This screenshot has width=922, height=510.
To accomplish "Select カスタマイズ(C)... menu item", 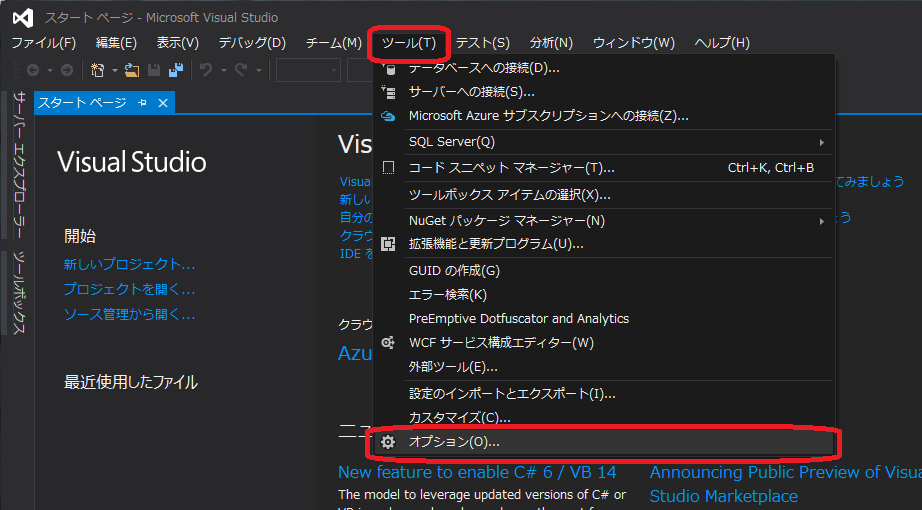I will pyautogui.click(x=604, y=418).
